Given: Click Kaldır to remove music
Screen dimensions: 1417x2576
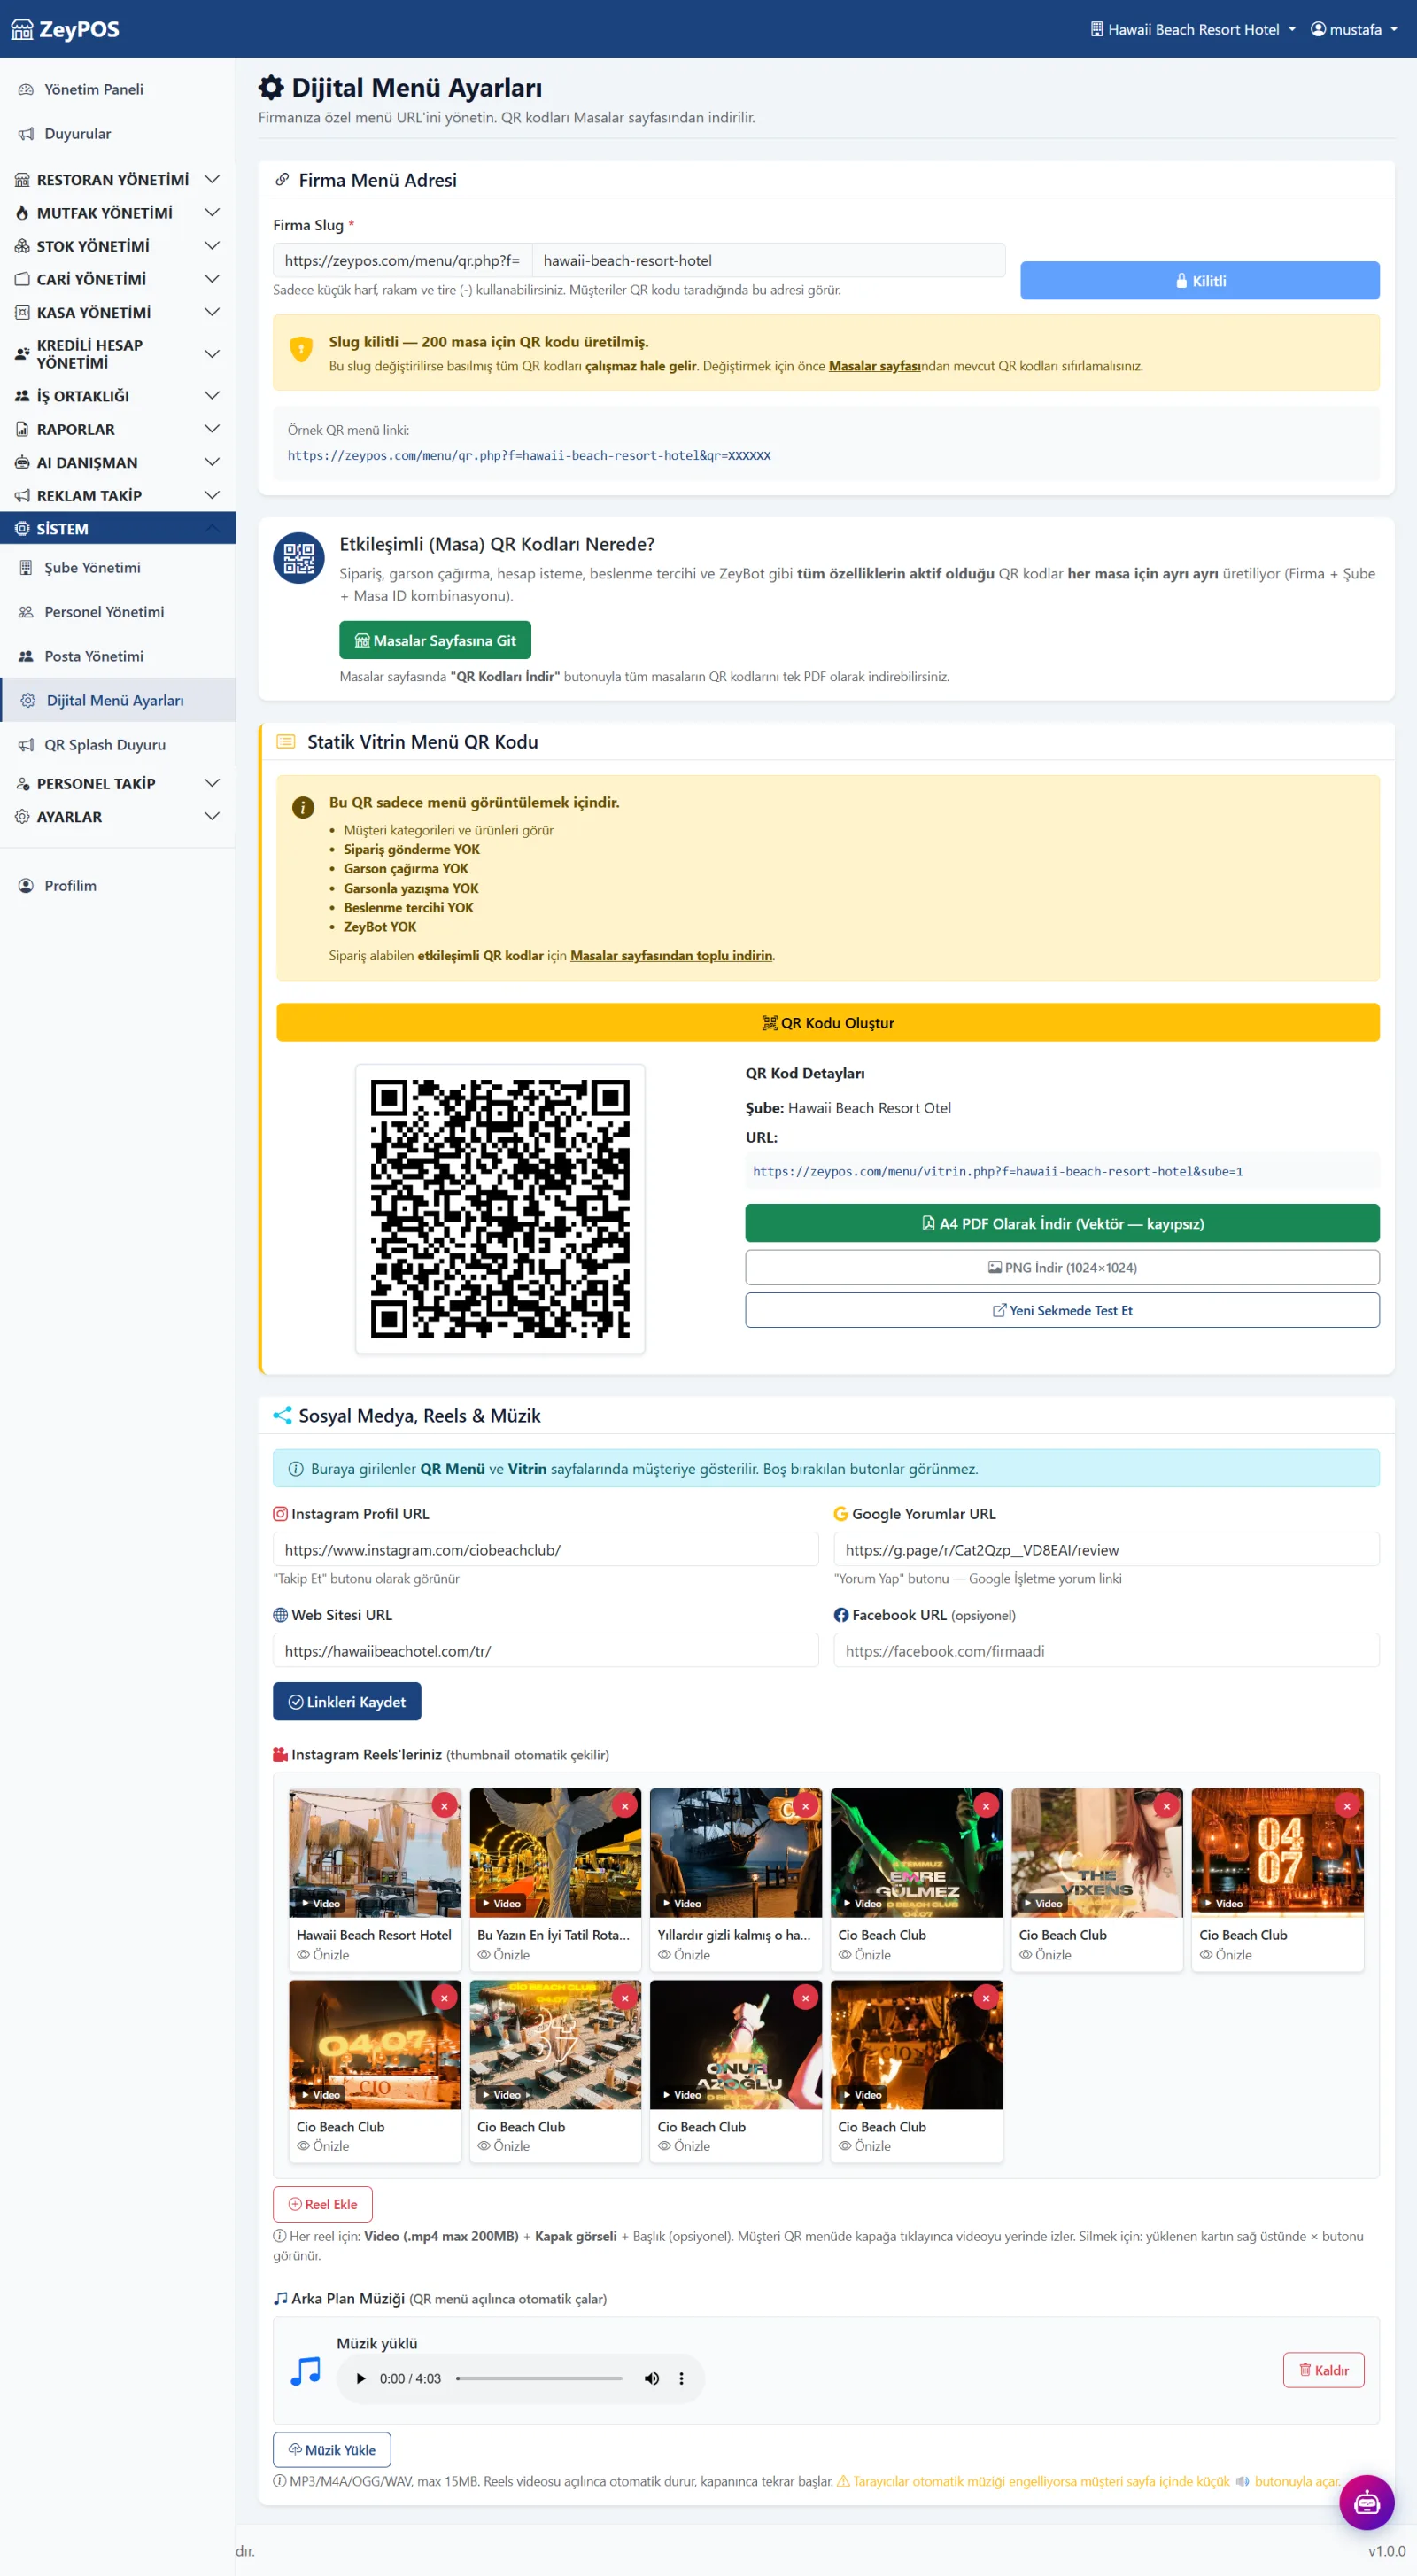Looking at the screenshot, I should coord(1323,2370).
